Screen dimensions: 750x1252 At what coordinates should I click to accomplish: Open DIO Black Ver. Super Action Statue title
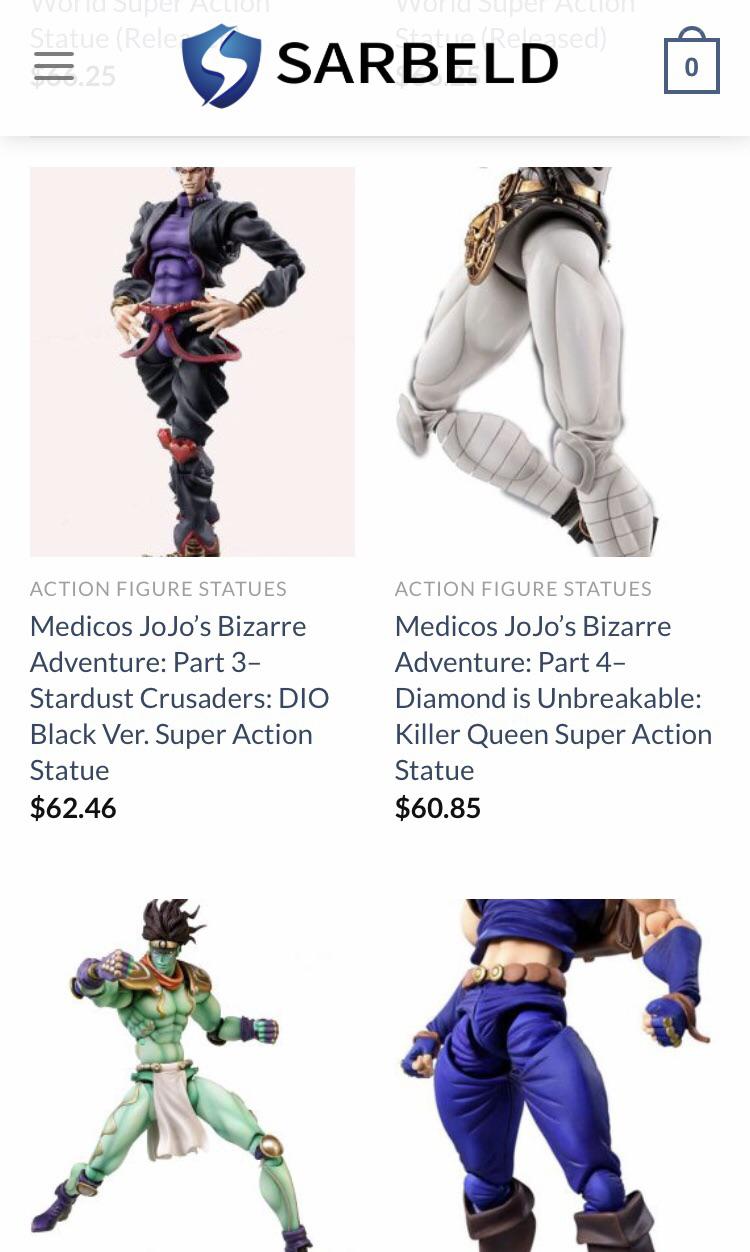pyautogui.click(x=180, y=698)
